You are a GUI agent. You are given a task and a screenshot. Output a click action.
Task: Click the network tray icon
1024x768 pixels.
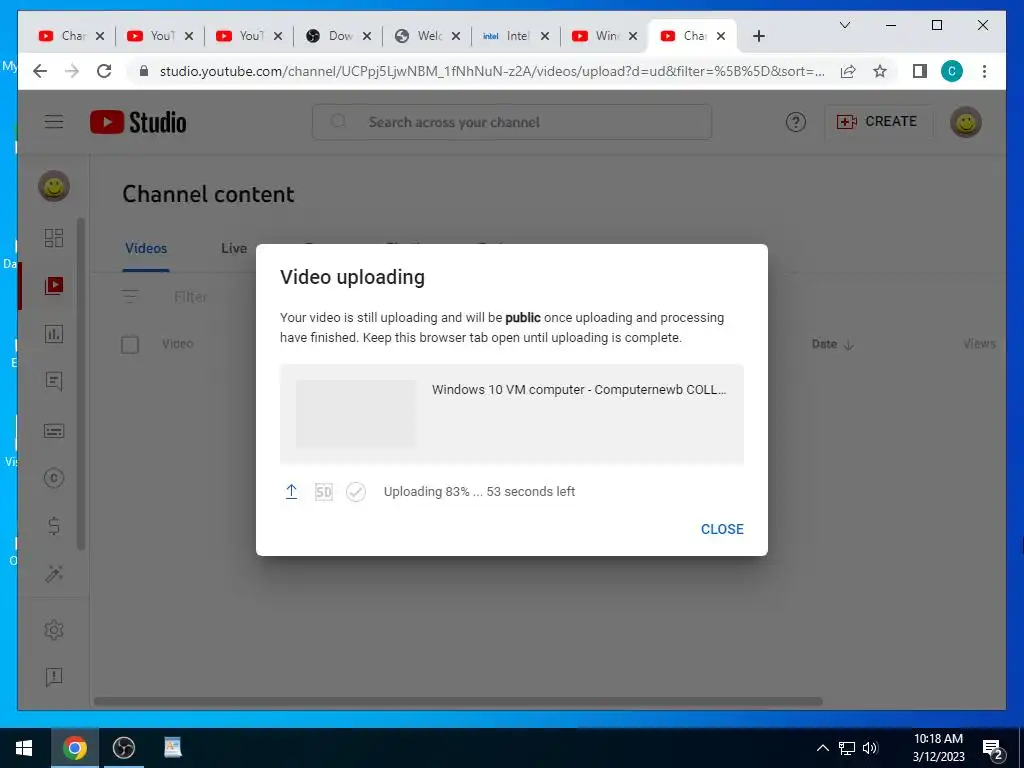(x=847, y=748)
